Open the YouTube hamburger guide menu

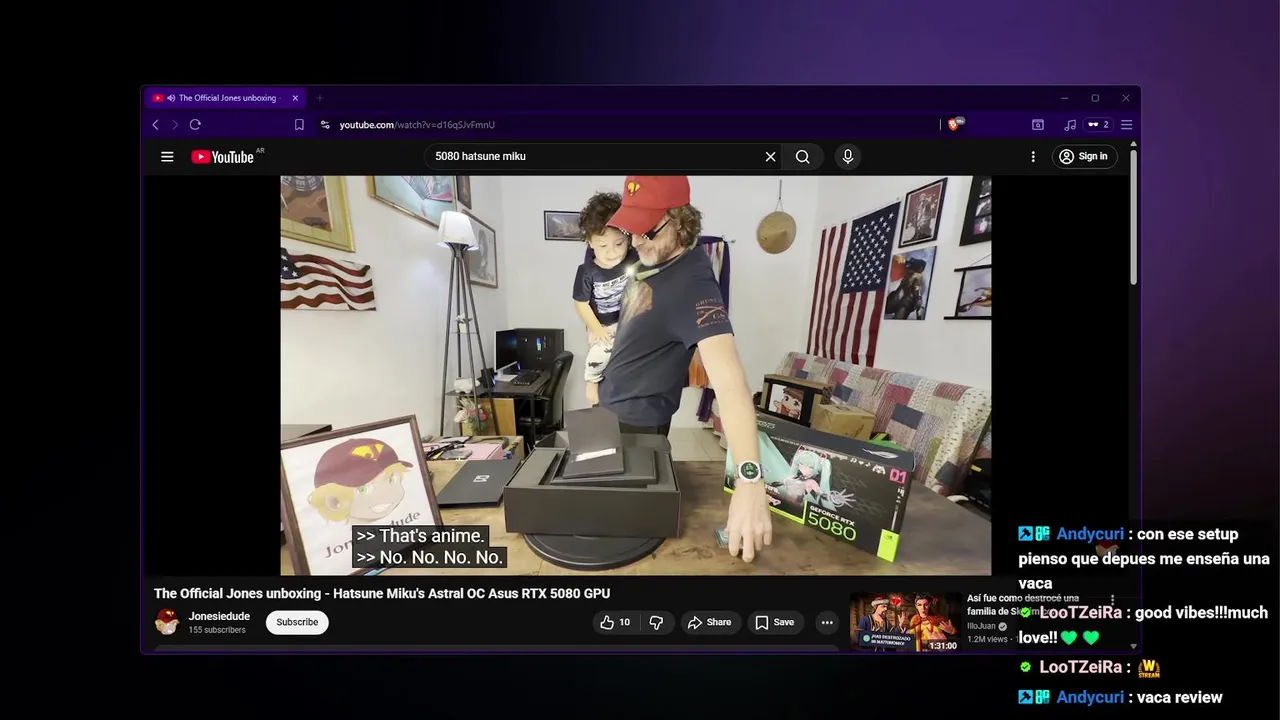[x=167, y=156]
